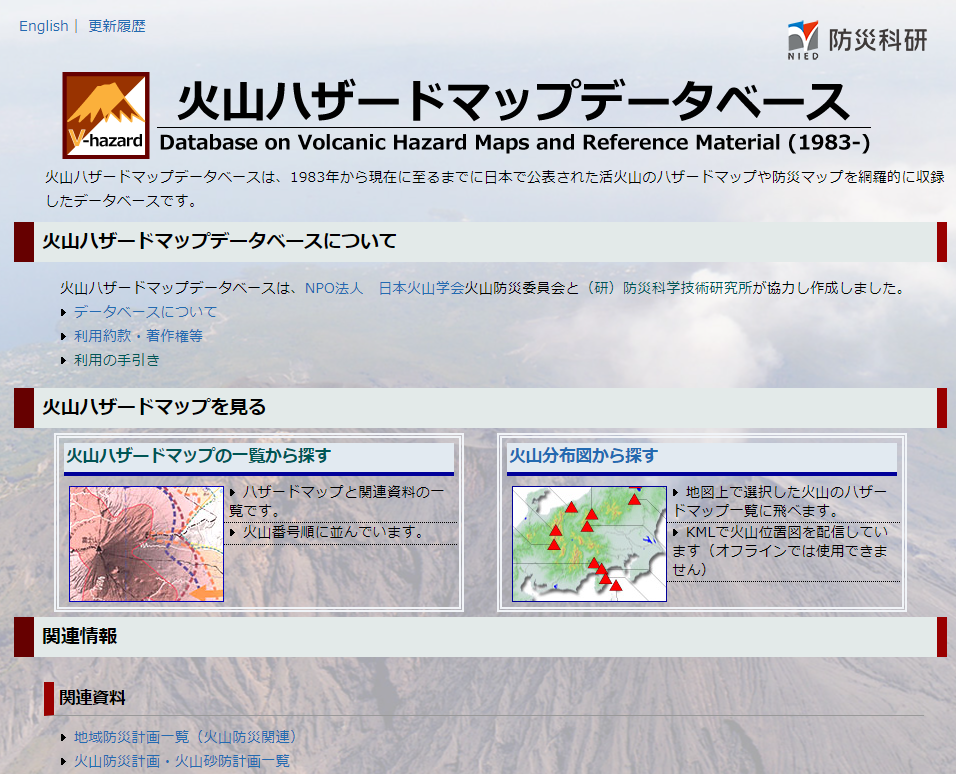Click text 火山番号順に並んでいます。
This screenshot has width=956, height=774.
pyautogui.click(x=335, y=532)
